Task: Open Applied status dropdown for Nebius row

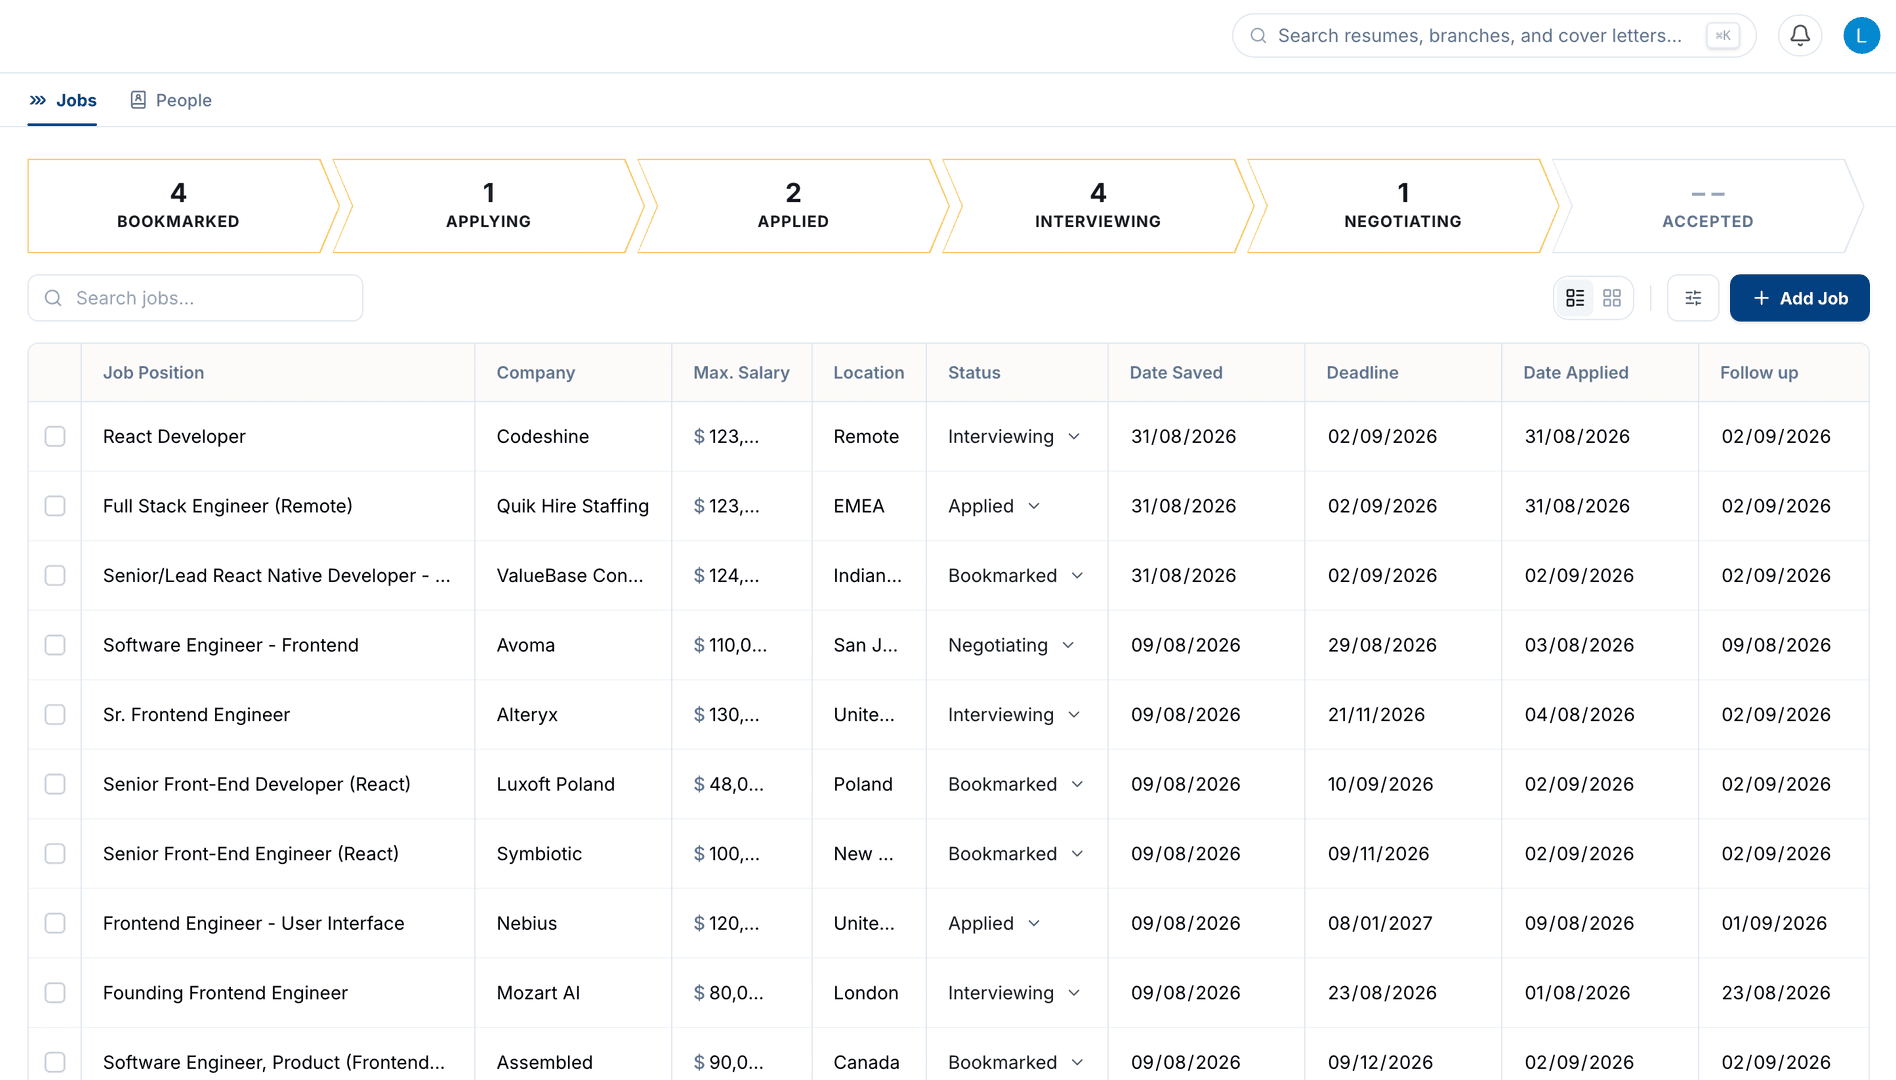Action: [994, 923]
